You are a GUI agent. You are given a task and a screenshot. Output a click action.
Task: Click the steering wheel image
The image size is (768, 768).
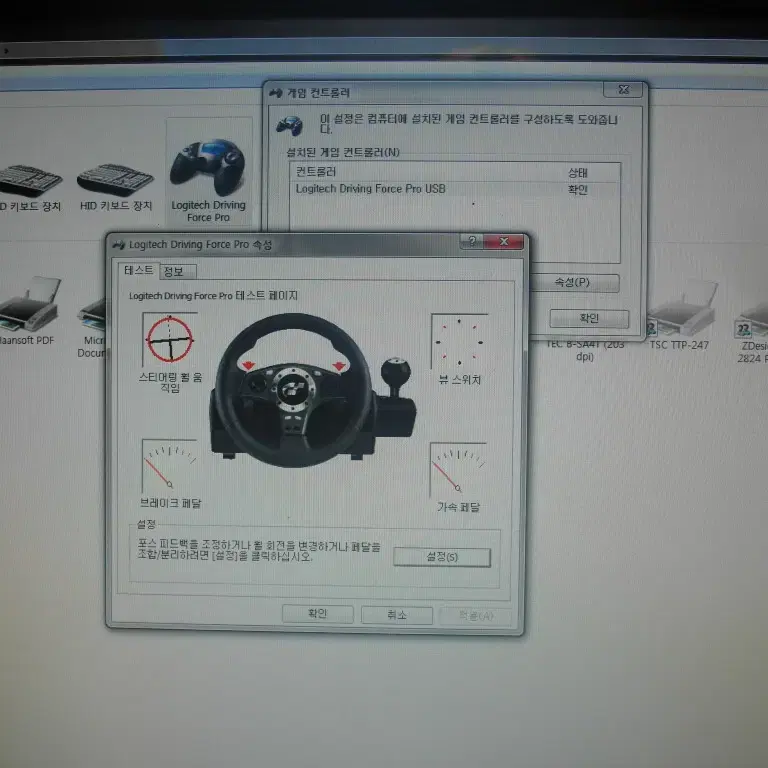(x=294, y=390)
